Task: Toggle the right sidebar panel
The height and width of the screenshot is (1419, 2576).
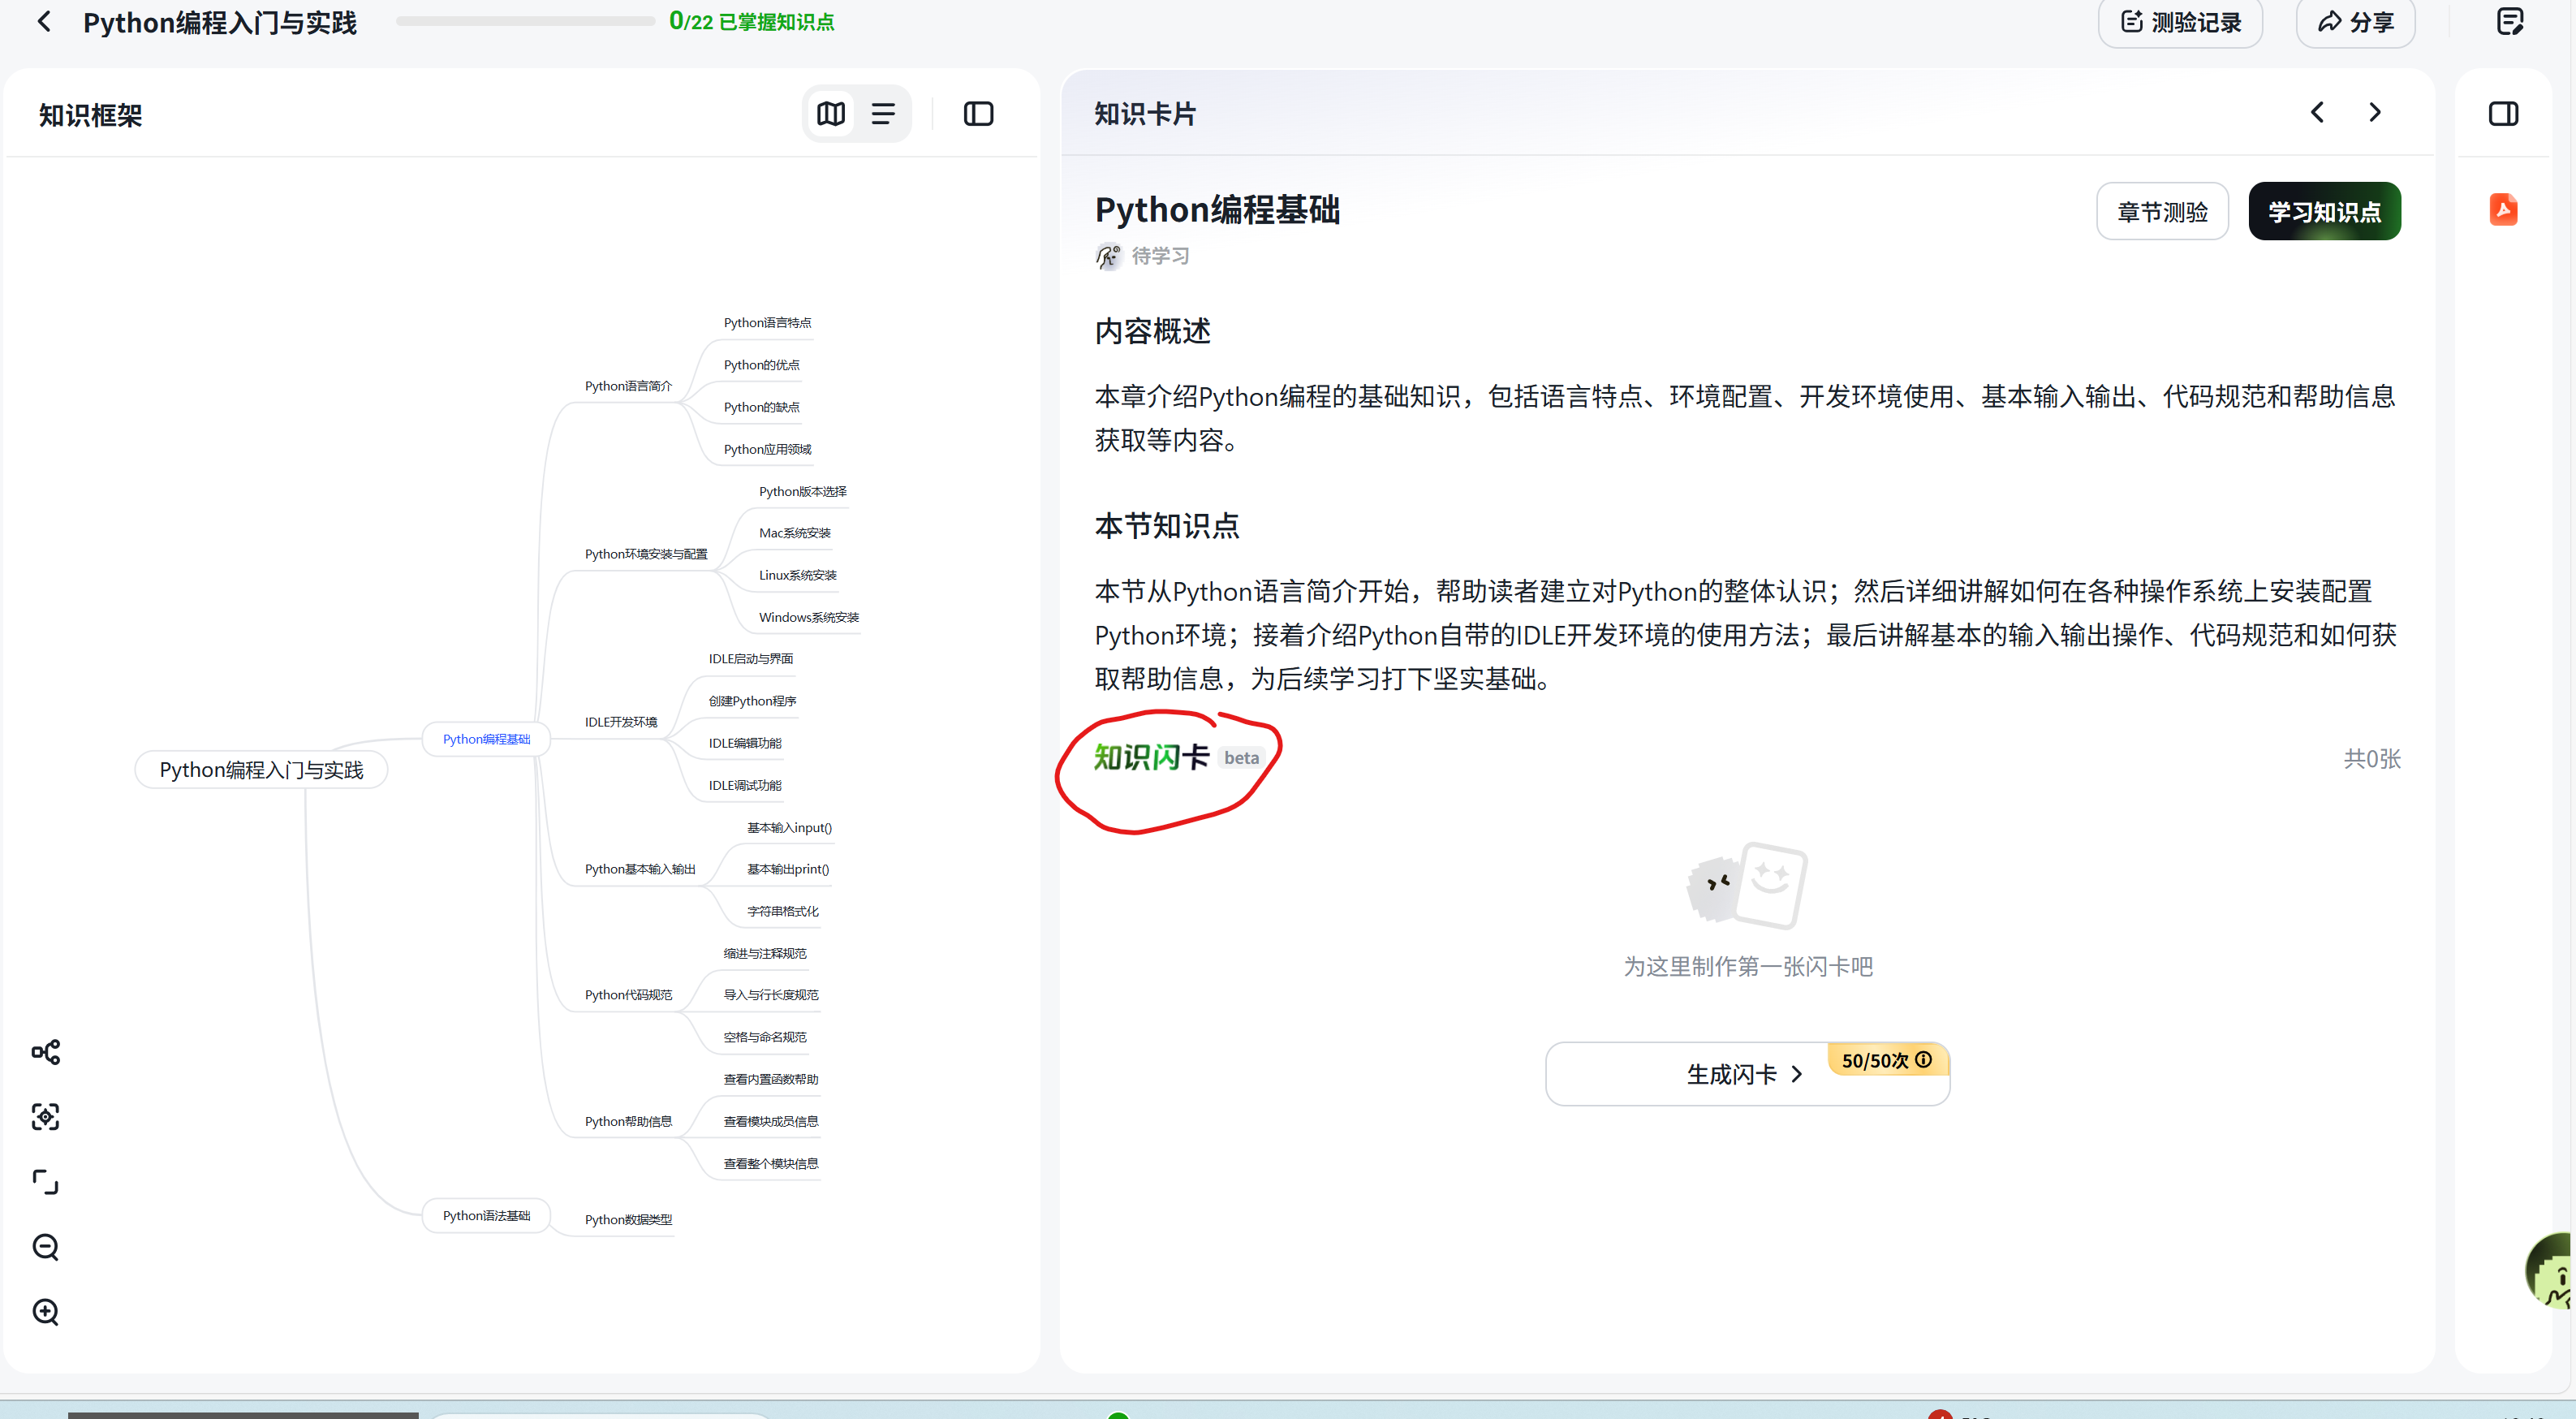Action: click(2503, 114)
